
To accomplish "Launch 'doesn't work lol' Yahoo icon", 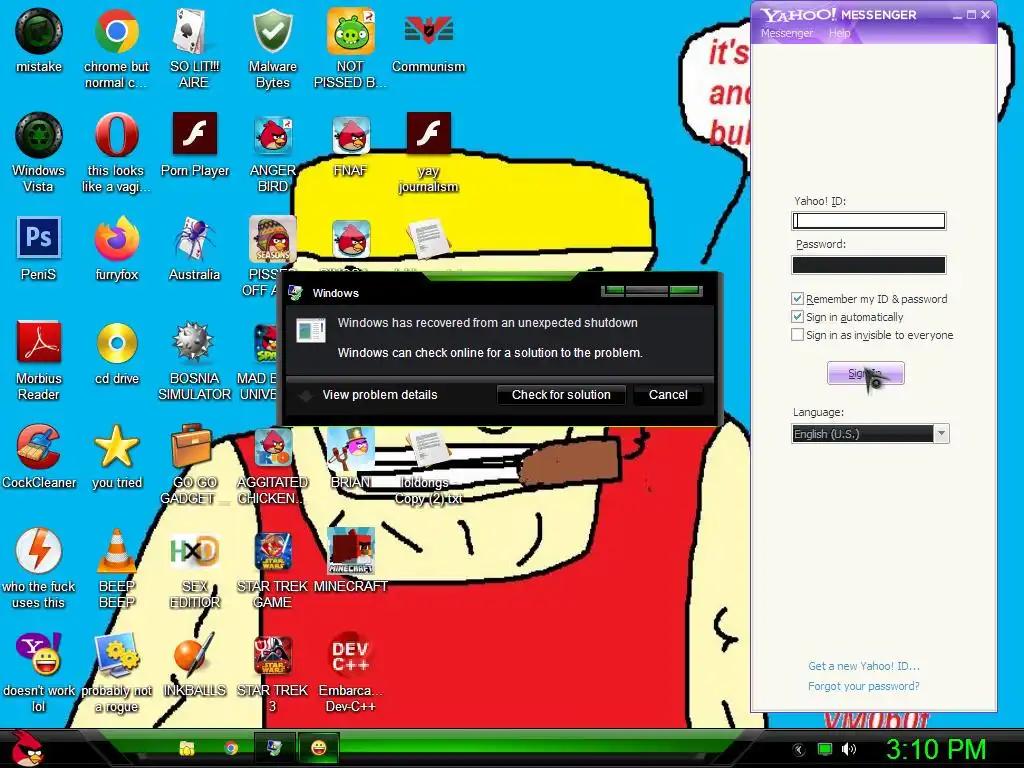I will 39,654.
